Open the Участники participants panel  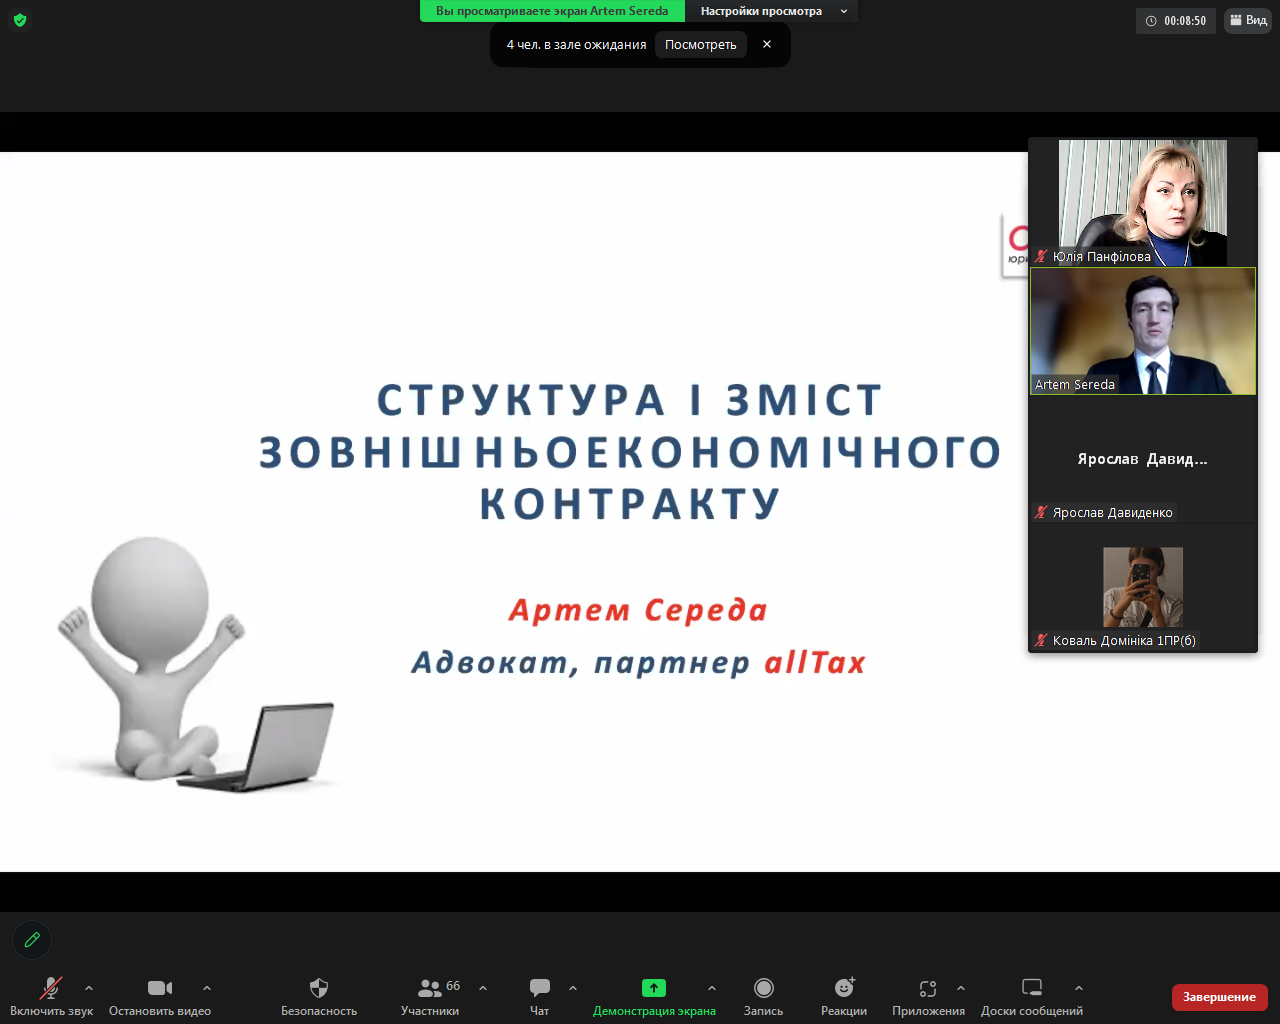point(430,997)
